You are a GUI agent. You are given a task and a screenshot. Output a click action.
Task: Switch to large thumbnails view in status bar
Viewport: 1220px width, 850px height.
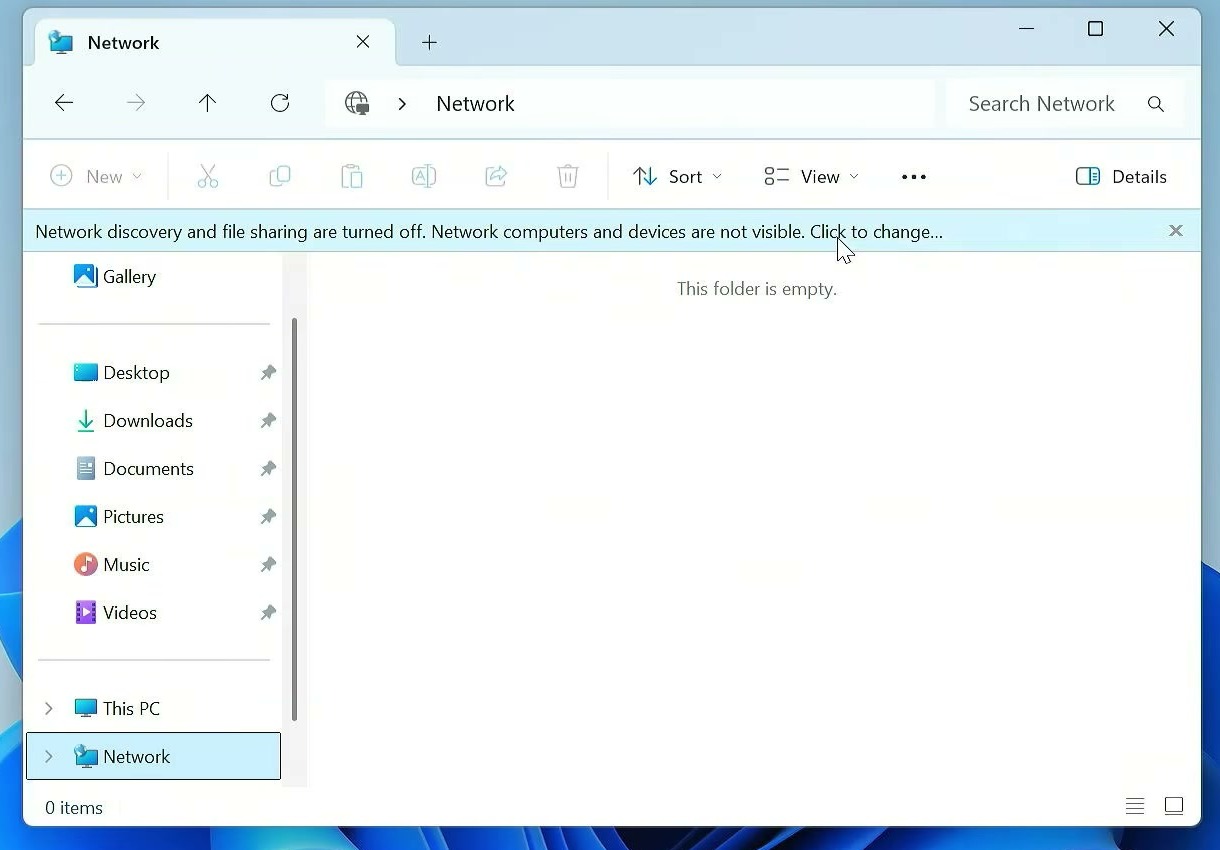pos(1174,806)
